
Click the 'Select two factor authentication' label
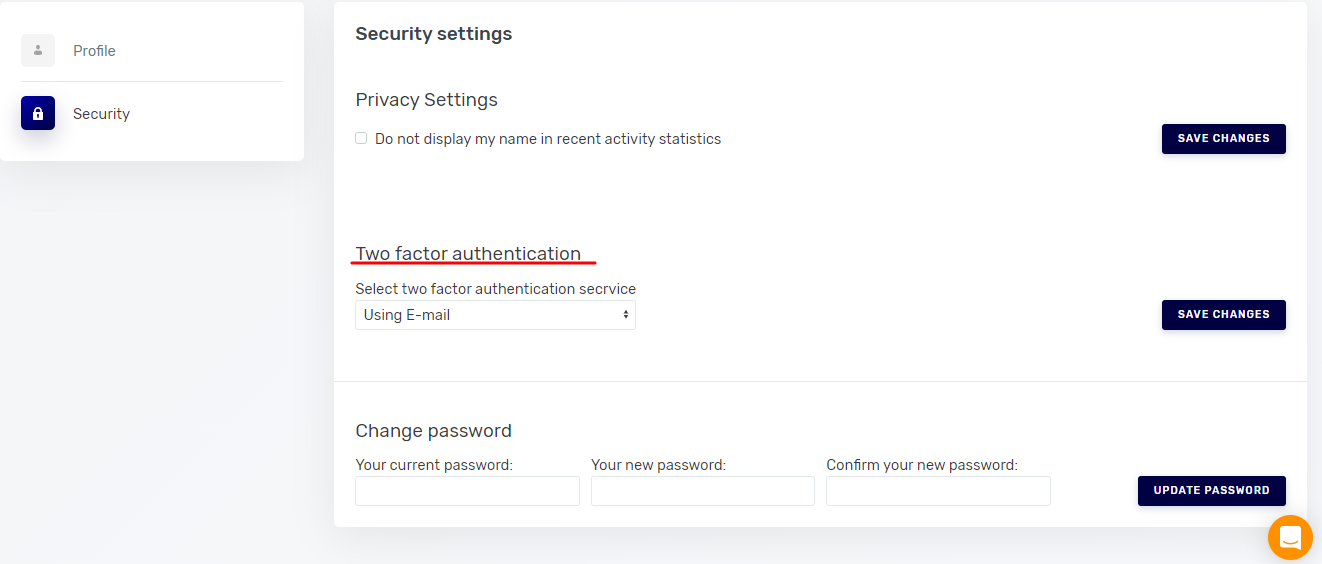tap(495, 289)
